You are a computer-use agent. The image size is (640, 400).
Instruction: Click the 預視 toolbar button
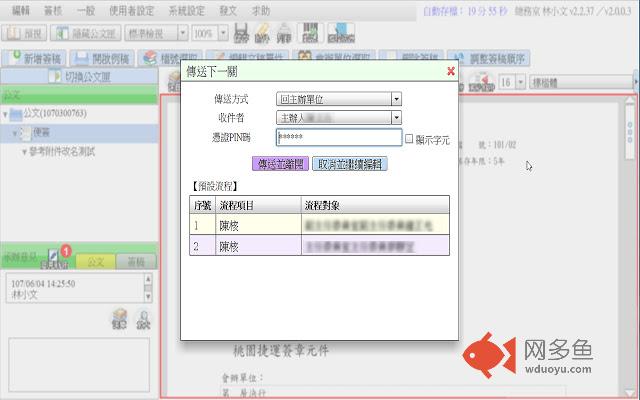tap(24, 33)
